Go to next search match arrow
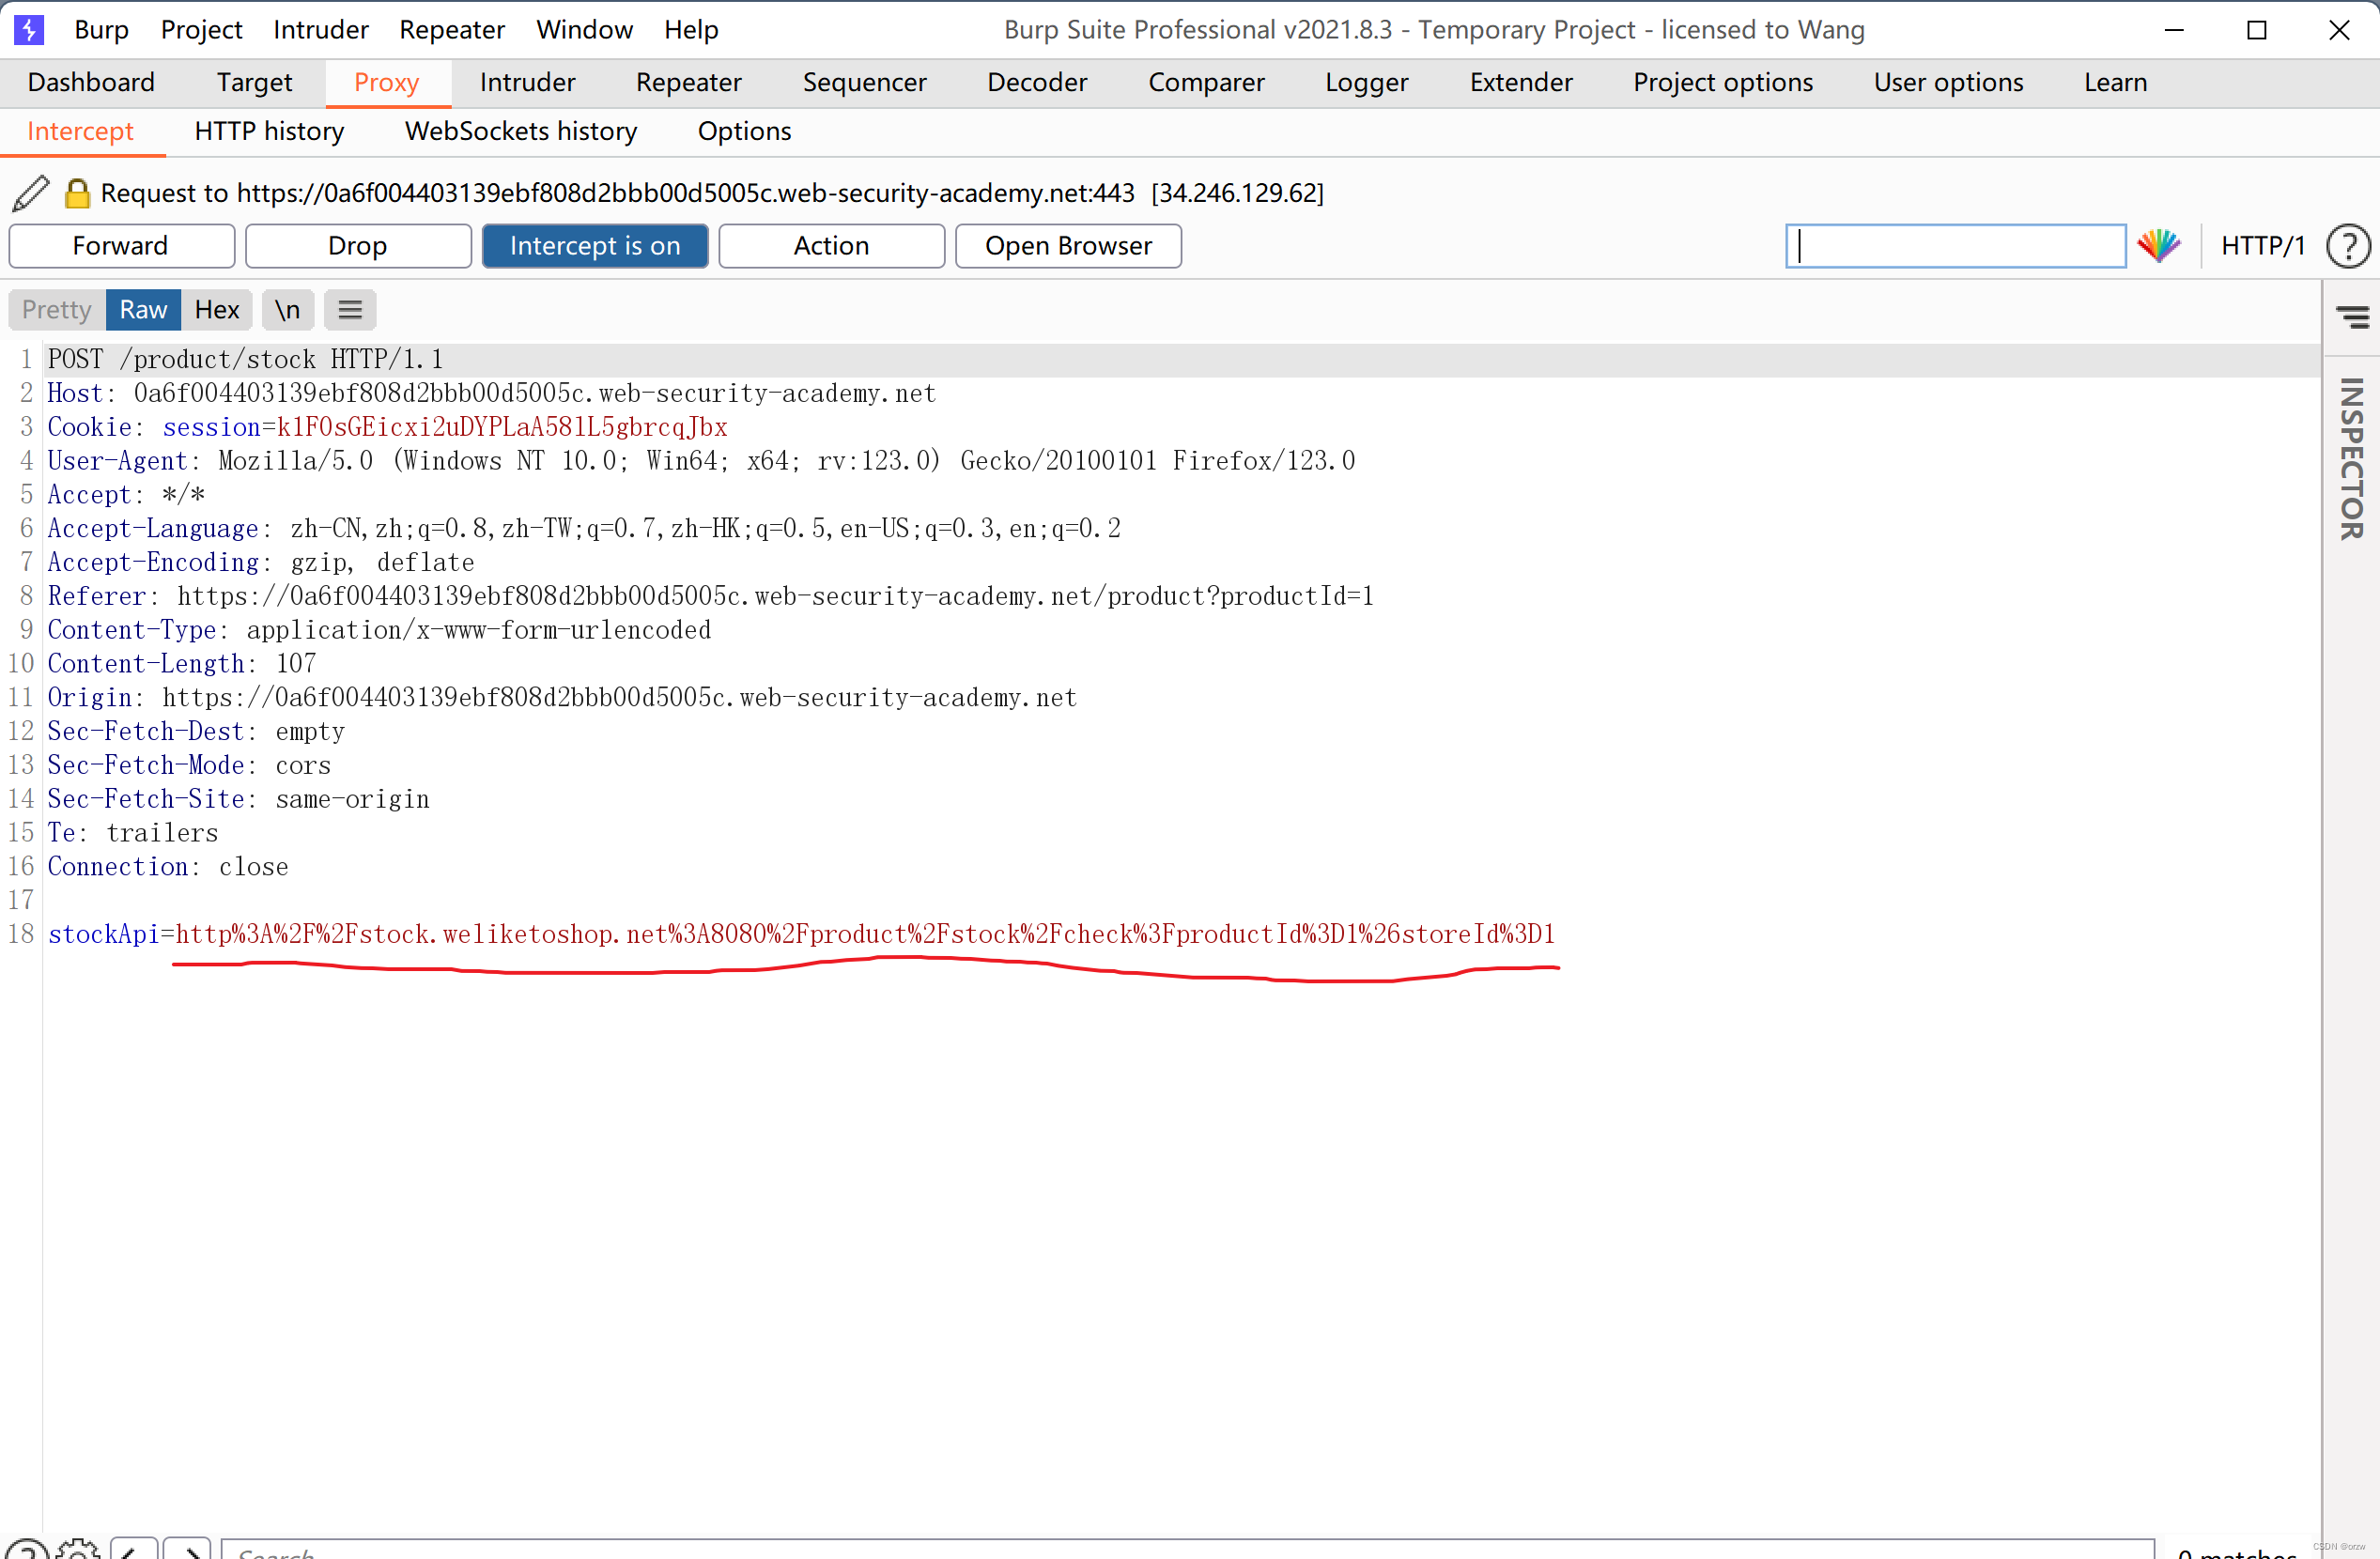2380x1559 pixels. coord(187,1549)
